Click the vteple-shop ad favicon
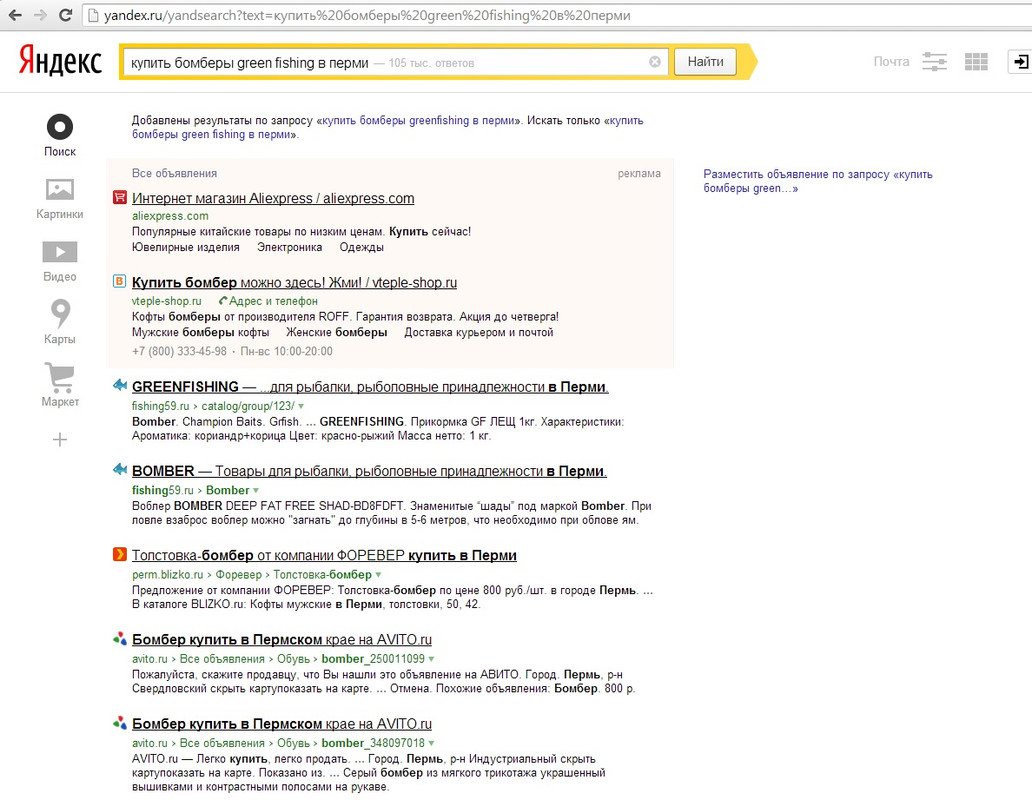Viewport: 1032px width, 800px height. pos(119,281)
